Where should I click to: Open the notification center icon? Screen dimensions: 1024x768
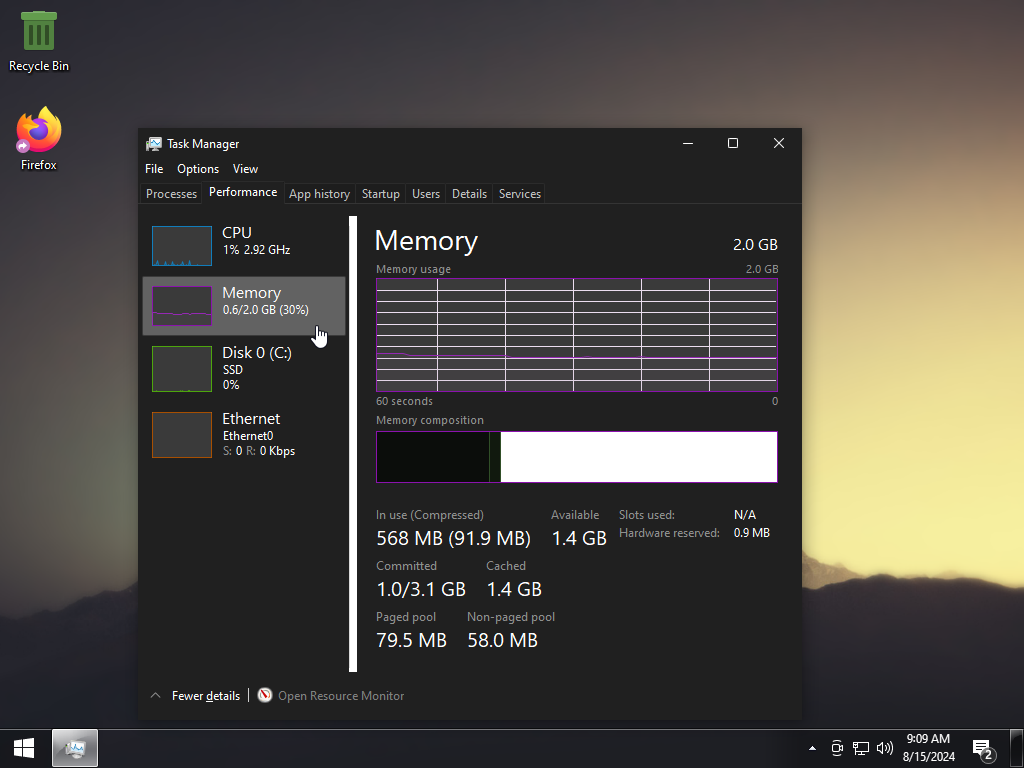click(982, 748)
